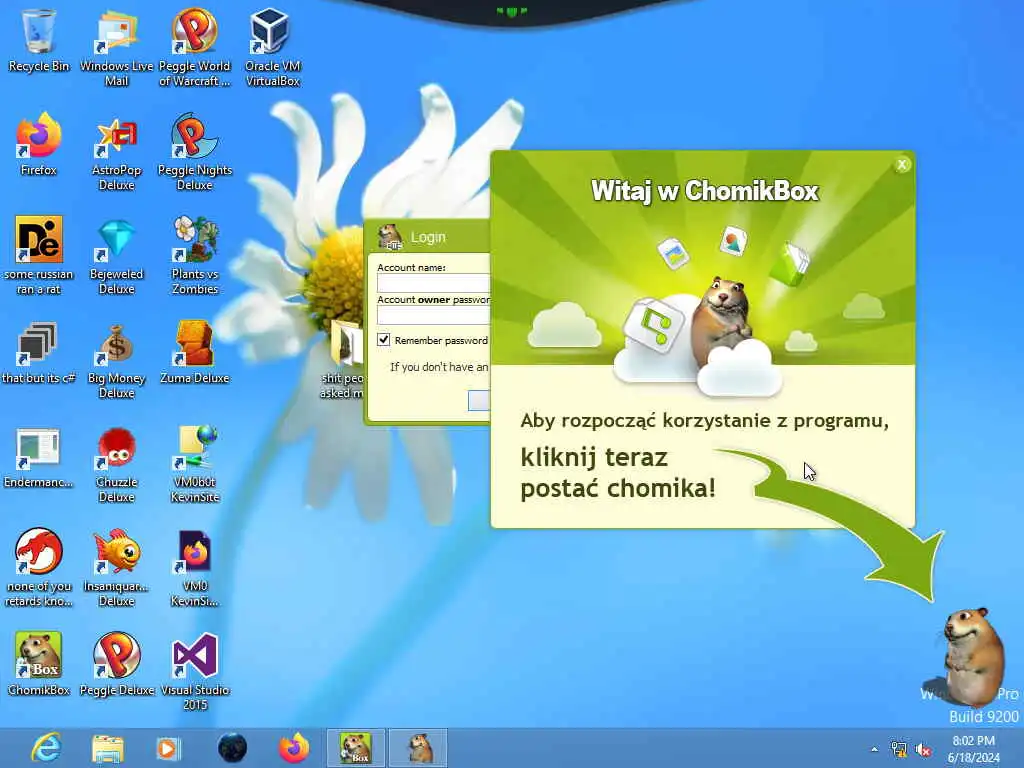Click the button in Login dialog
Viewport: 1024px width, 768px height.
pos(479,400)
